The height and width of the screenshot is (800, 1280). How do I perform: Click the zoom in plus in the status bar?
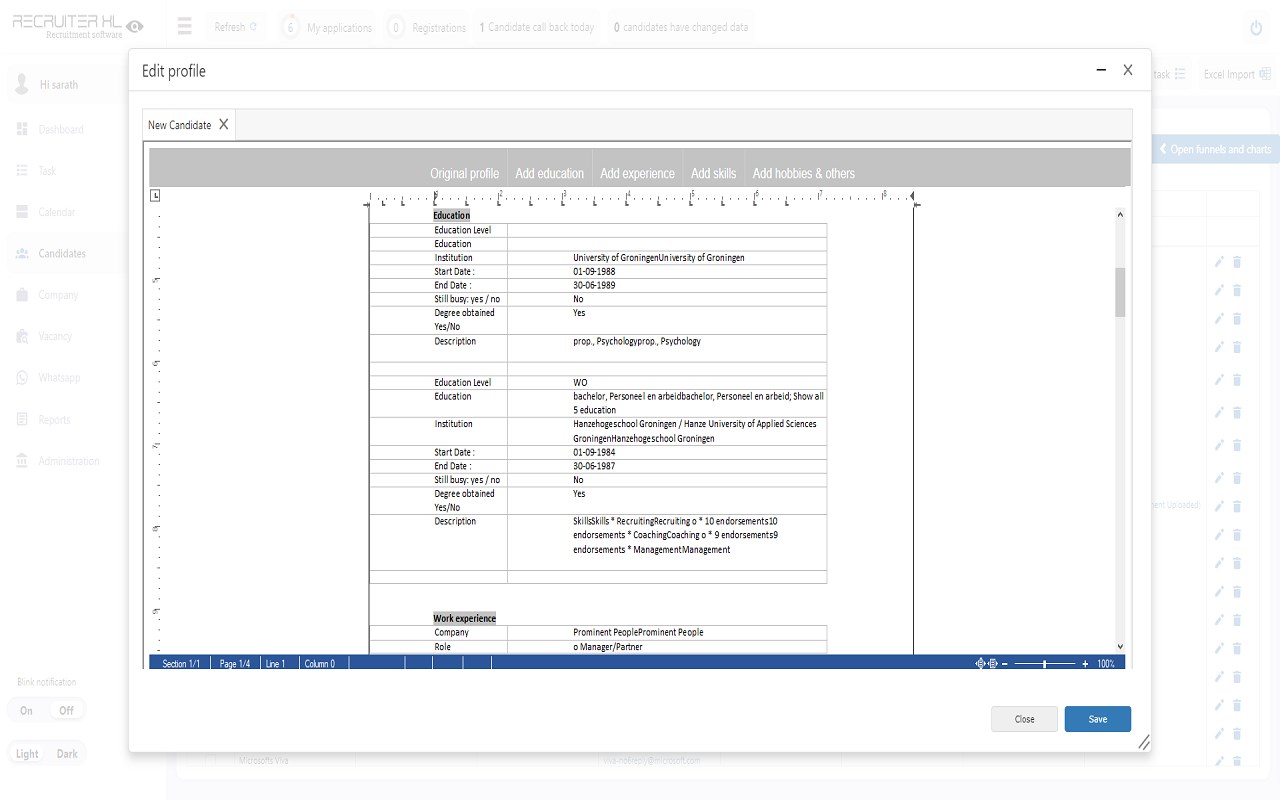1085,663
